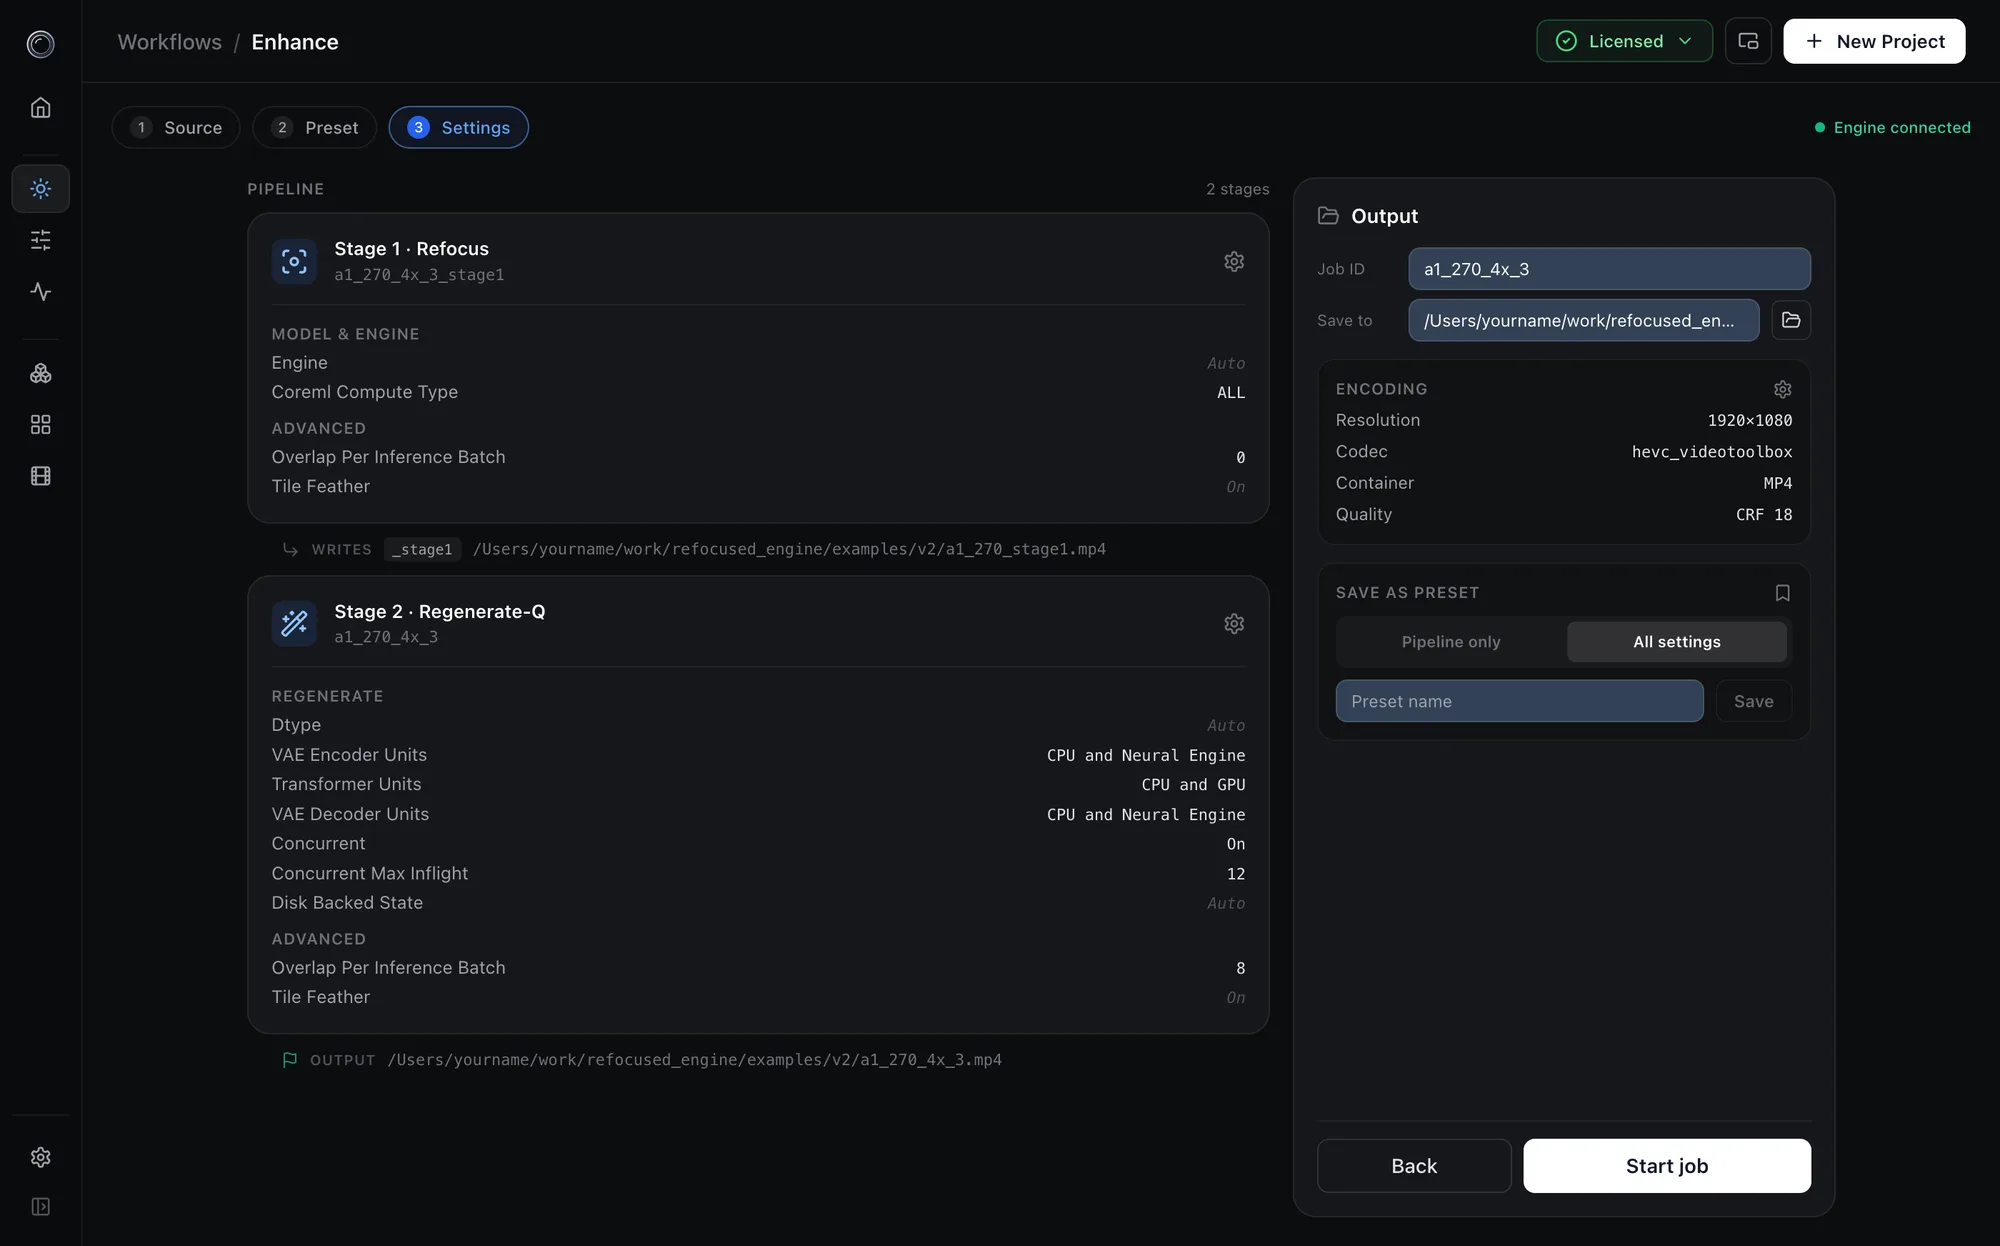Screen dimensions: 2000x1246
Task: Click the _stage1 suffix tag
Action: [x=422, y=549]
